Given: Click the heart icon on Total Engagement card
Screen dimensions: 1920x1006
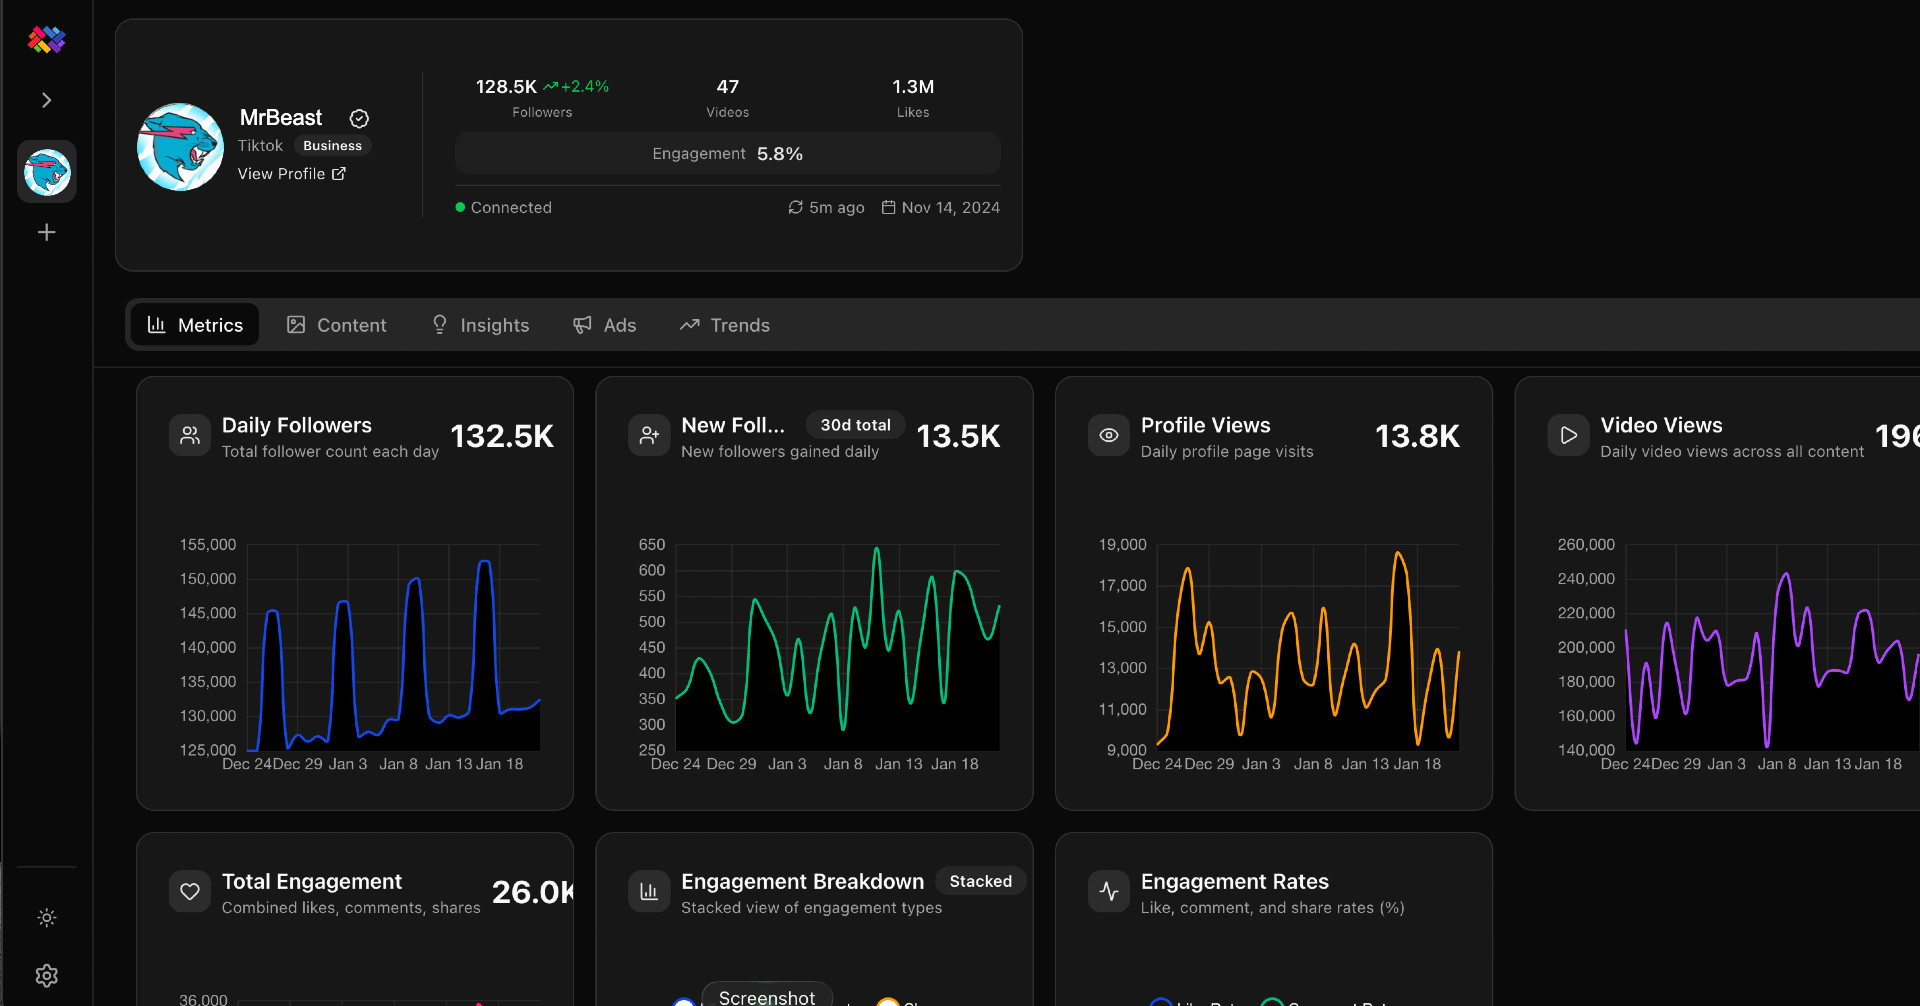Looking at the screenshot, I should click(190, 892).
